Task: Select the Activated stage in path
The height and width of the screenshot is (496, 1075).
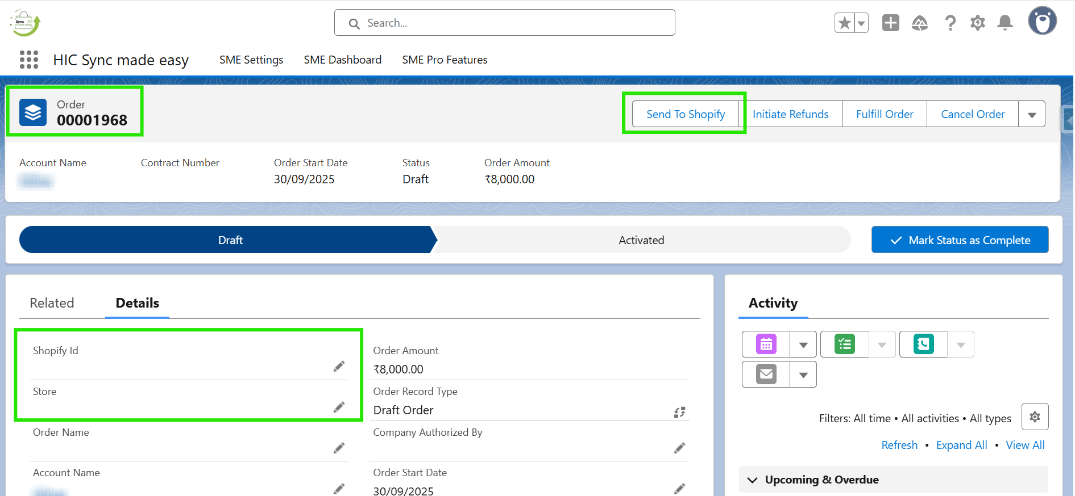Action: [x=641, y=240]
